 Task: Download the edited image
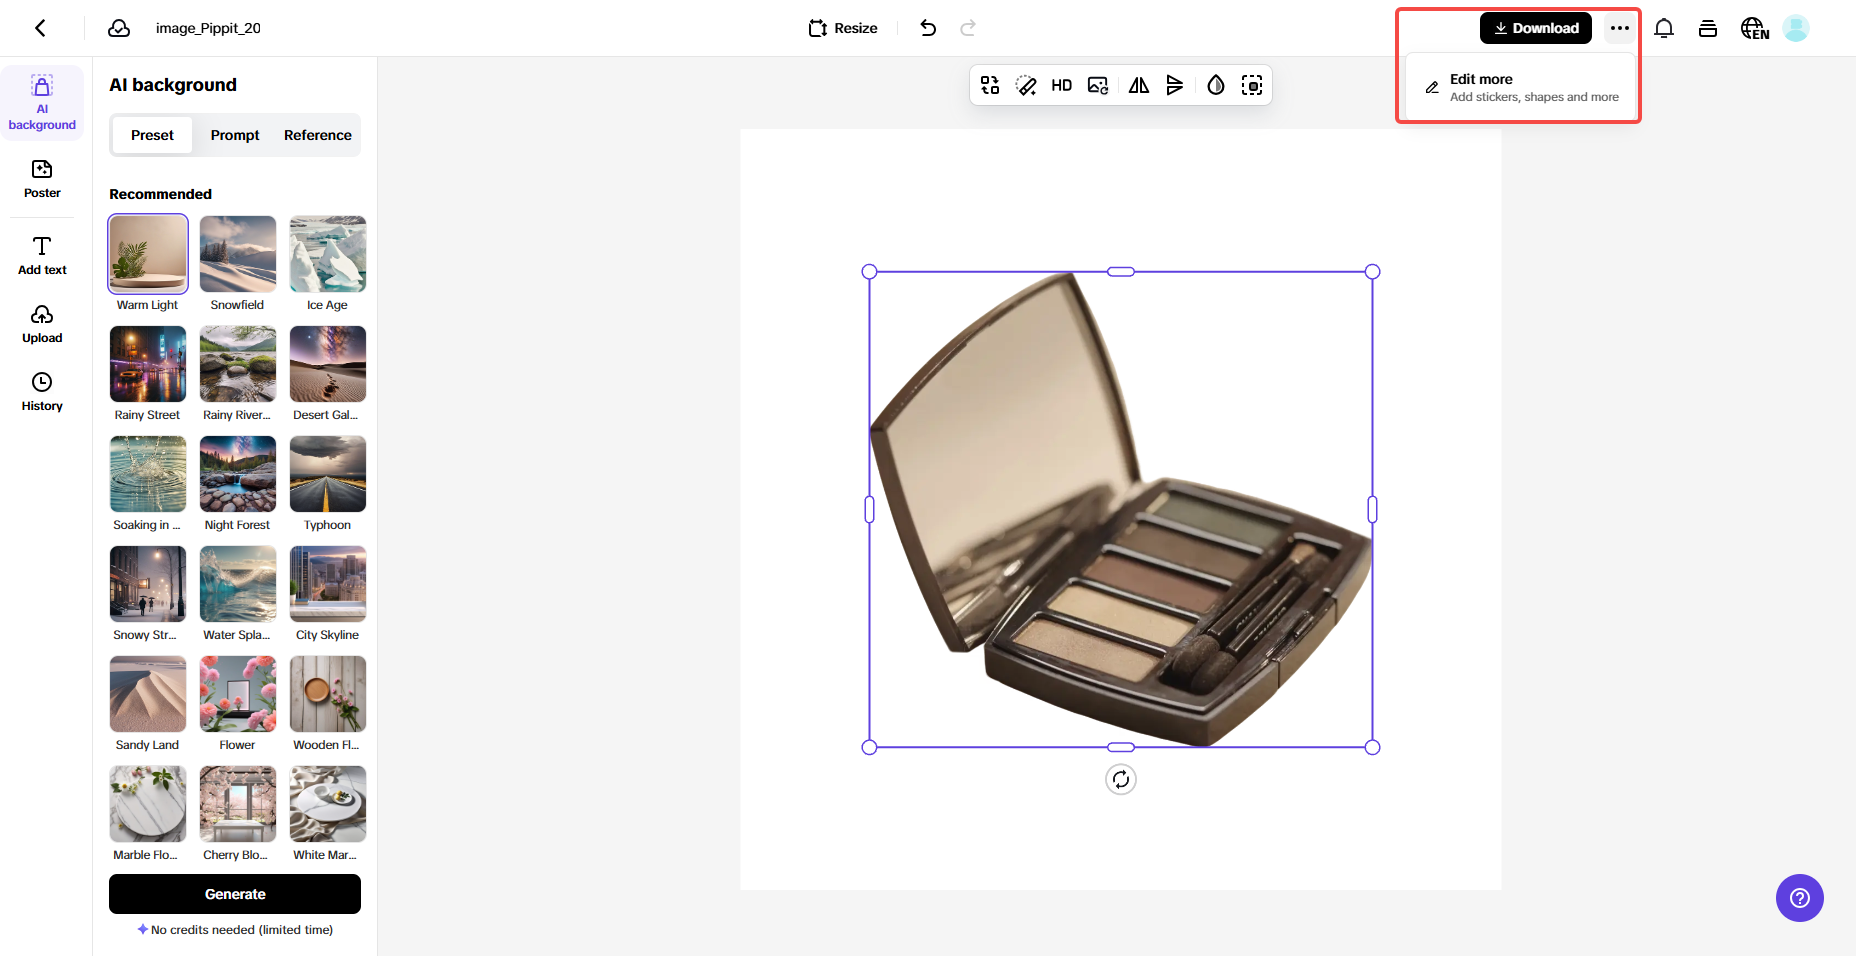tap(1536, 28)
